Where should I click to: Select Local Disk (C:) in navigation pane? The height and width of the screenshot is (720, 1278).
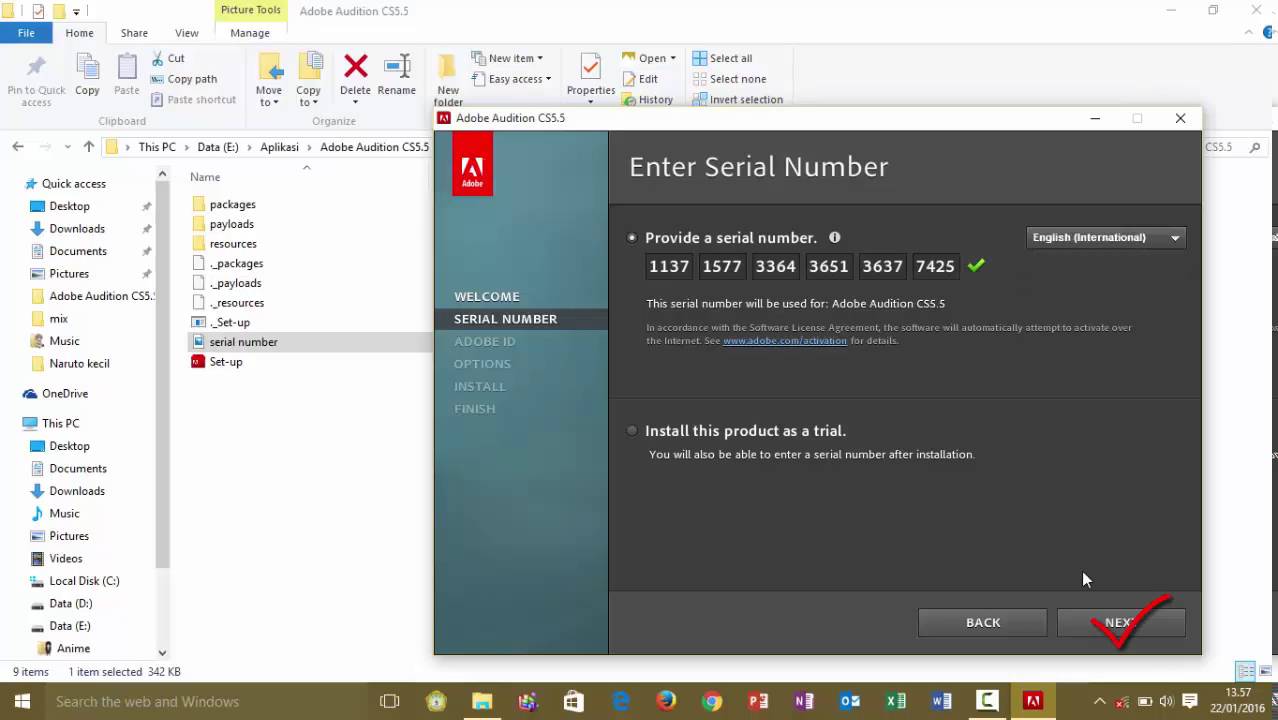84,581
